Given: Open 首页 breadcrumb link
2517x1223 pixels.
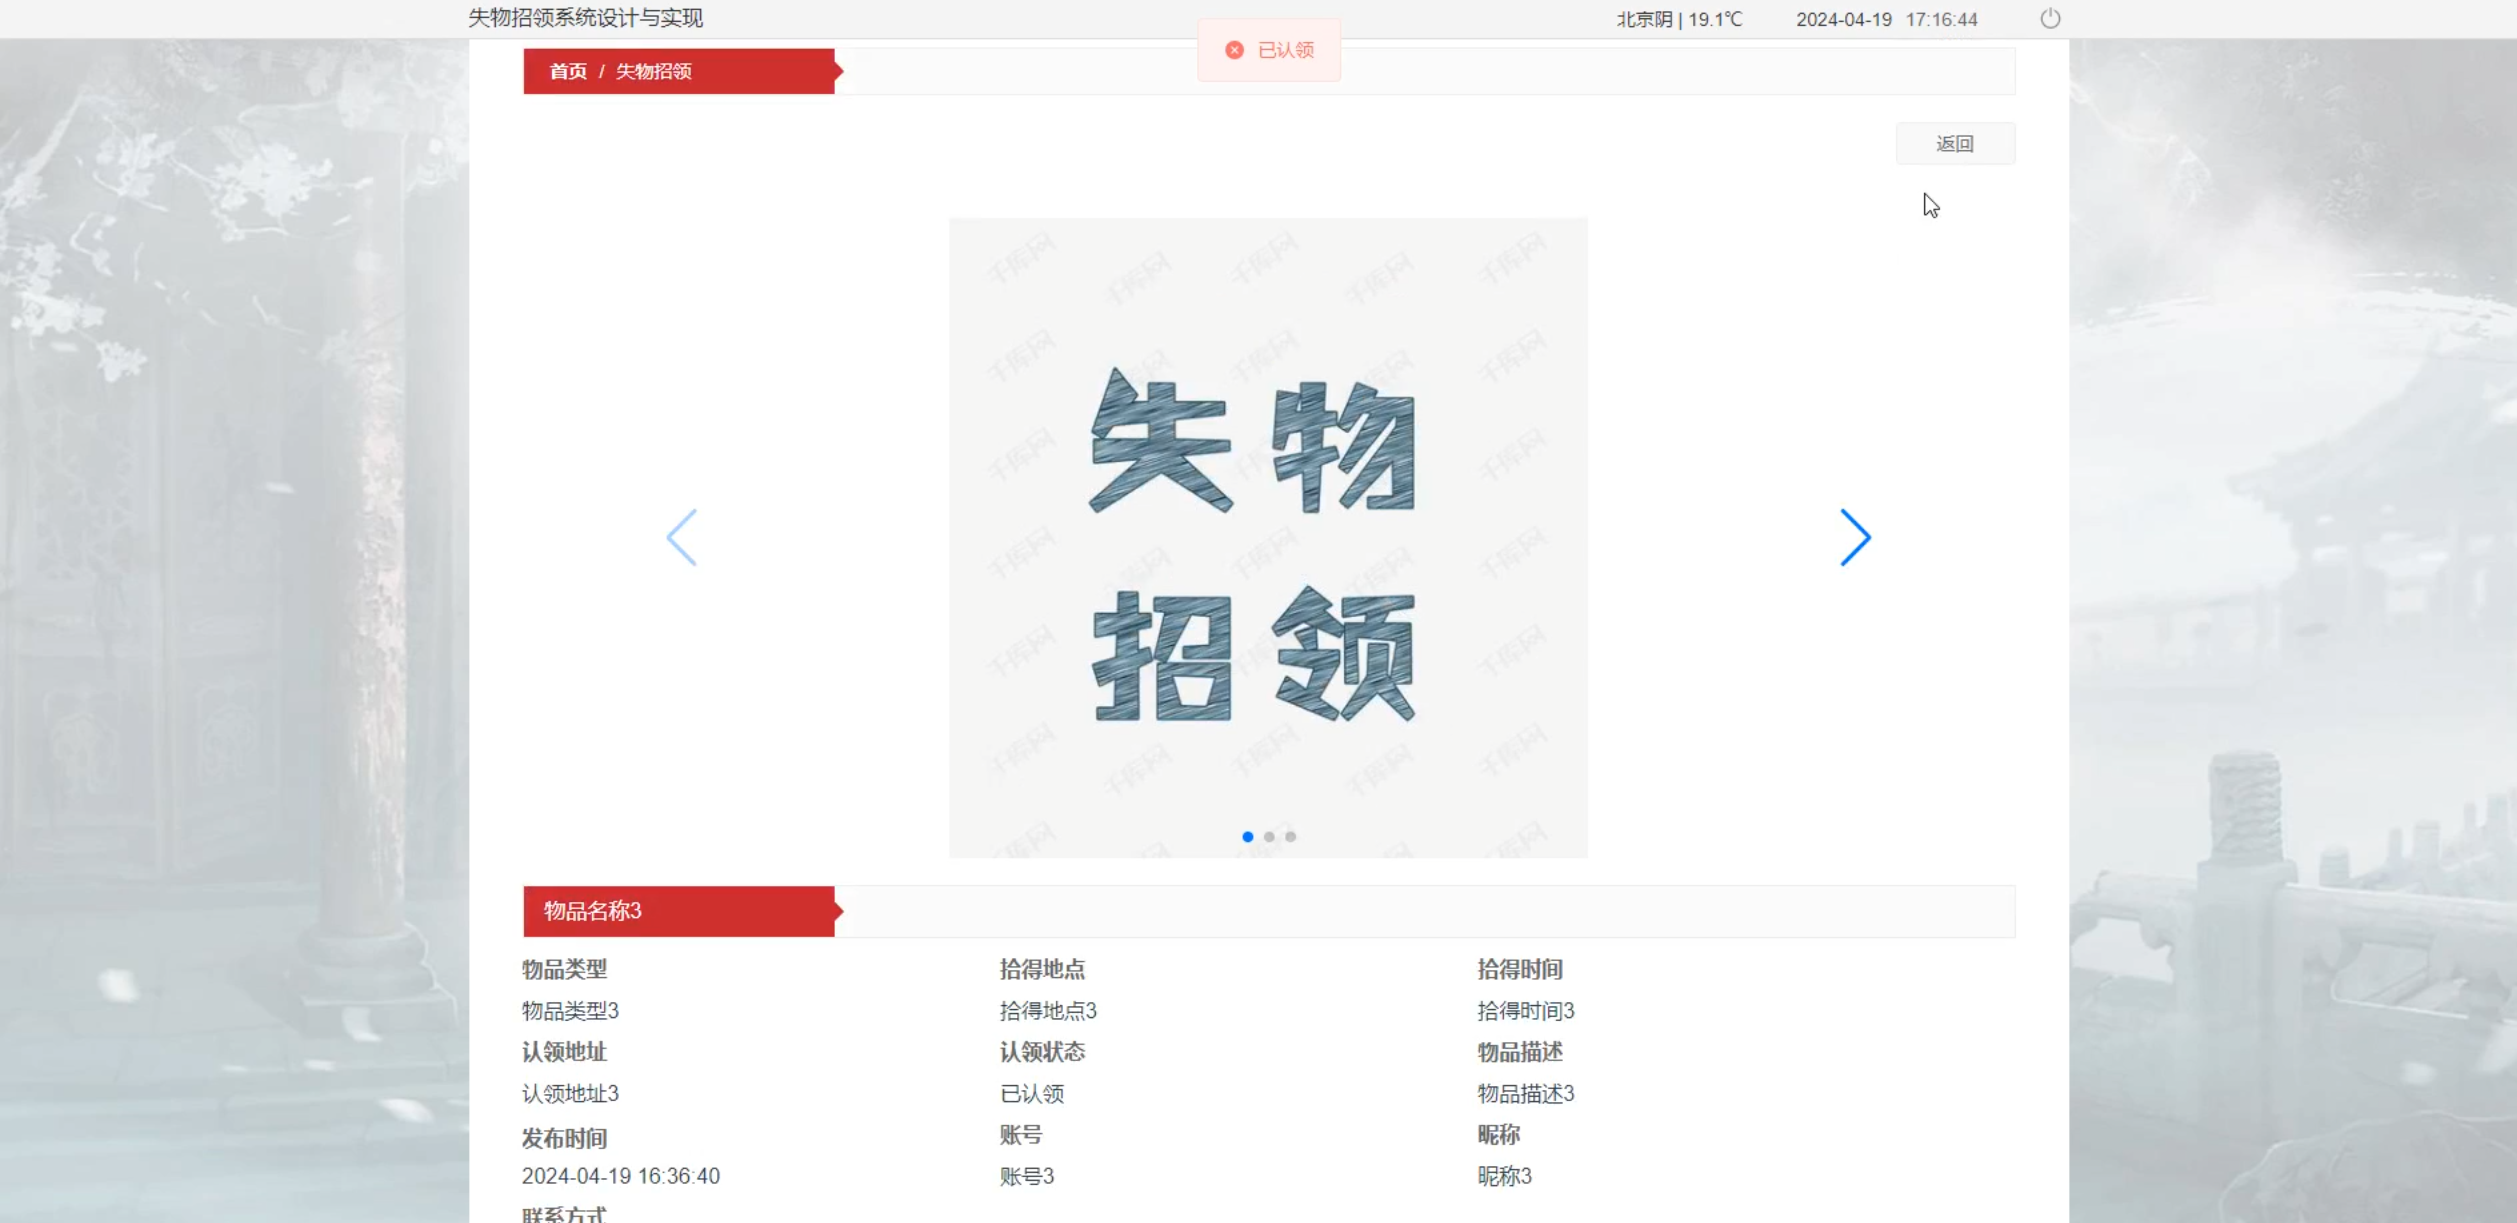Looking at the screenshot, I should point(568,72).
